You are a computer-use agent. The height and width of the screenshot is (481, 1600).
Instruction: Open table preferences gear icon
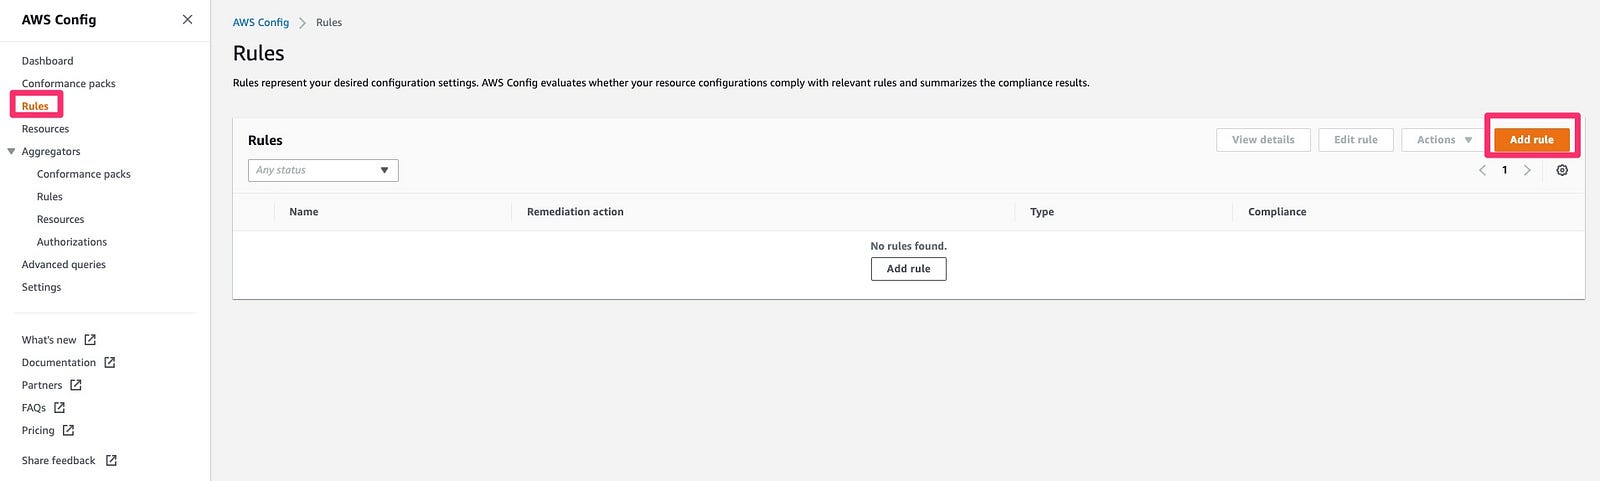point(1562,170)
